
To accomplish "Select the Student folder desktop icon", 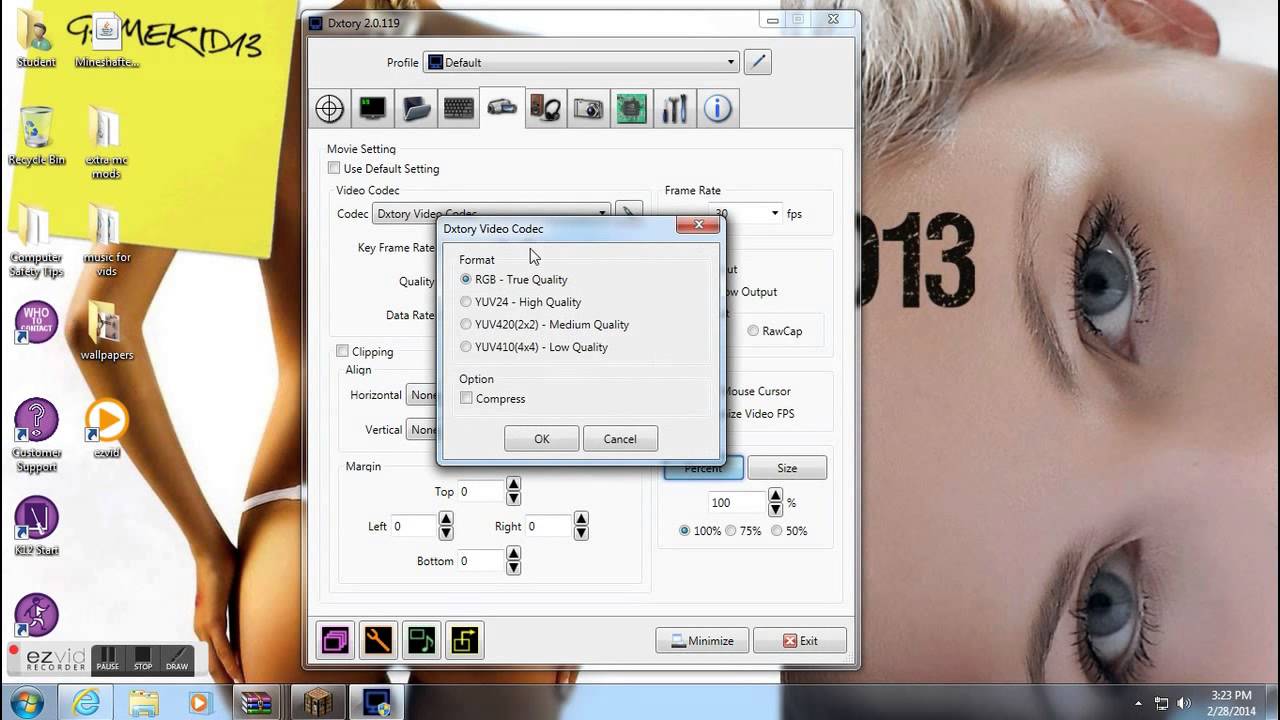I will [x=36, y=41].
